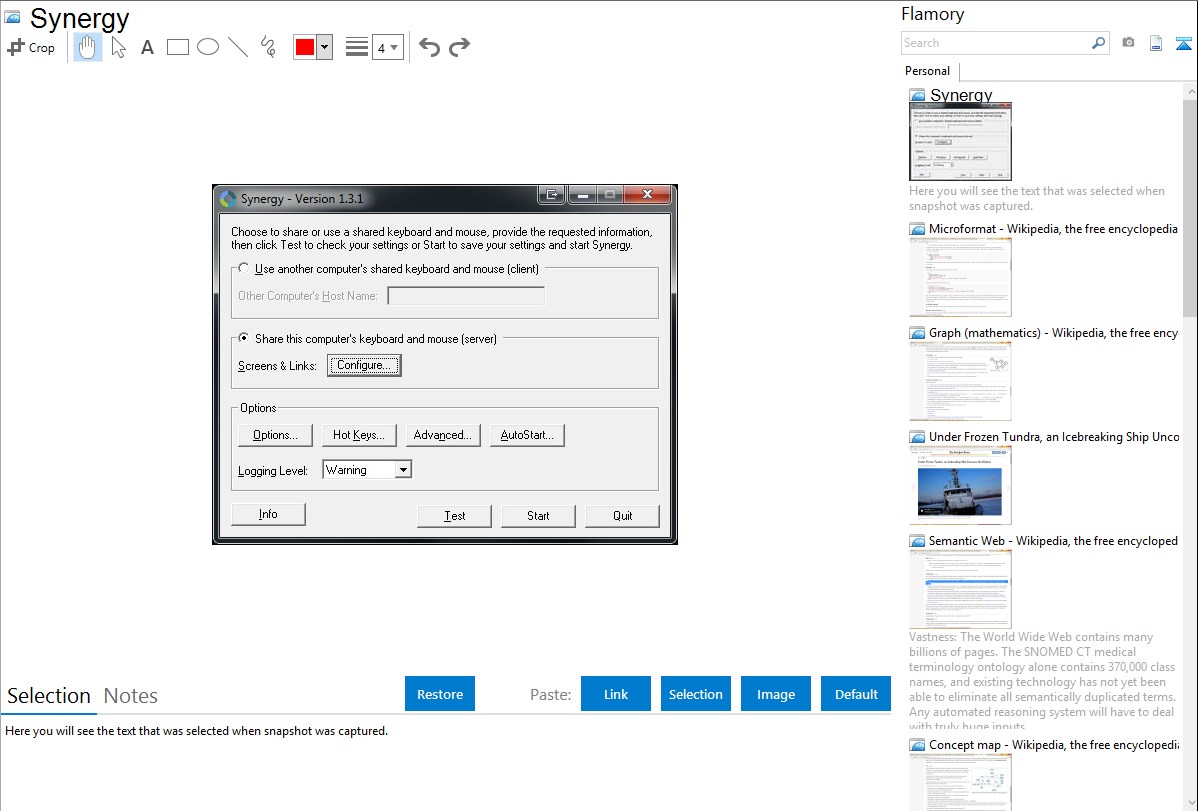Open the Microformat Wikipedia snapshot thumbnail
The width and height of the screenshot is (1198, 811).
coord(960,277)
